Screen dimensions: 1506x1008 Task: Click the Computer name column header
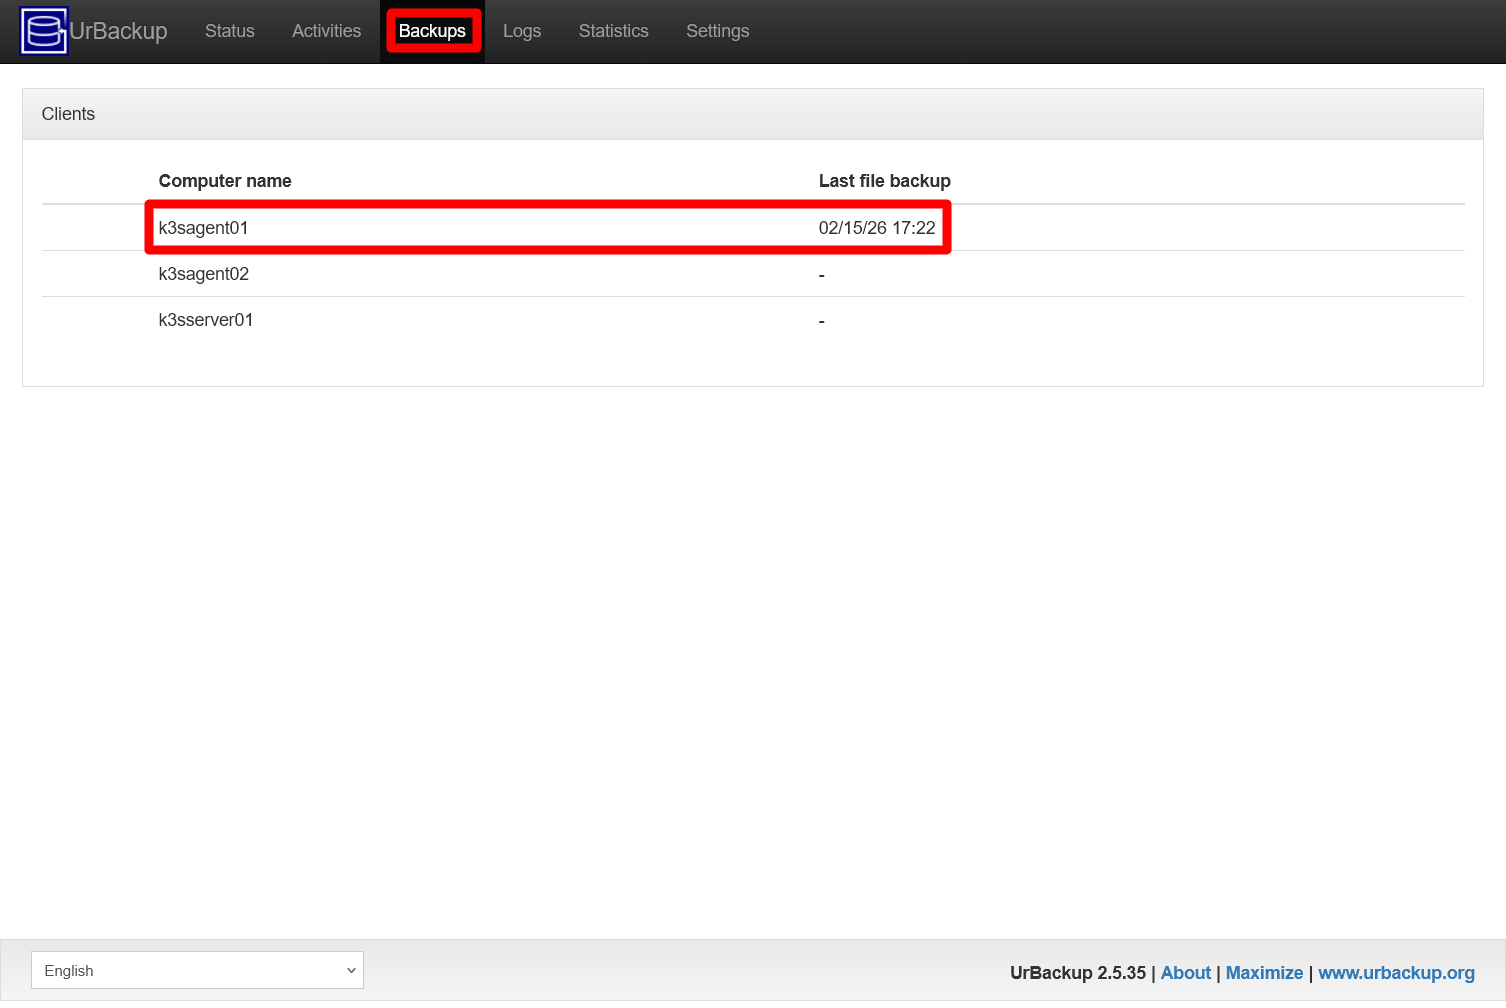pos(225,181)
